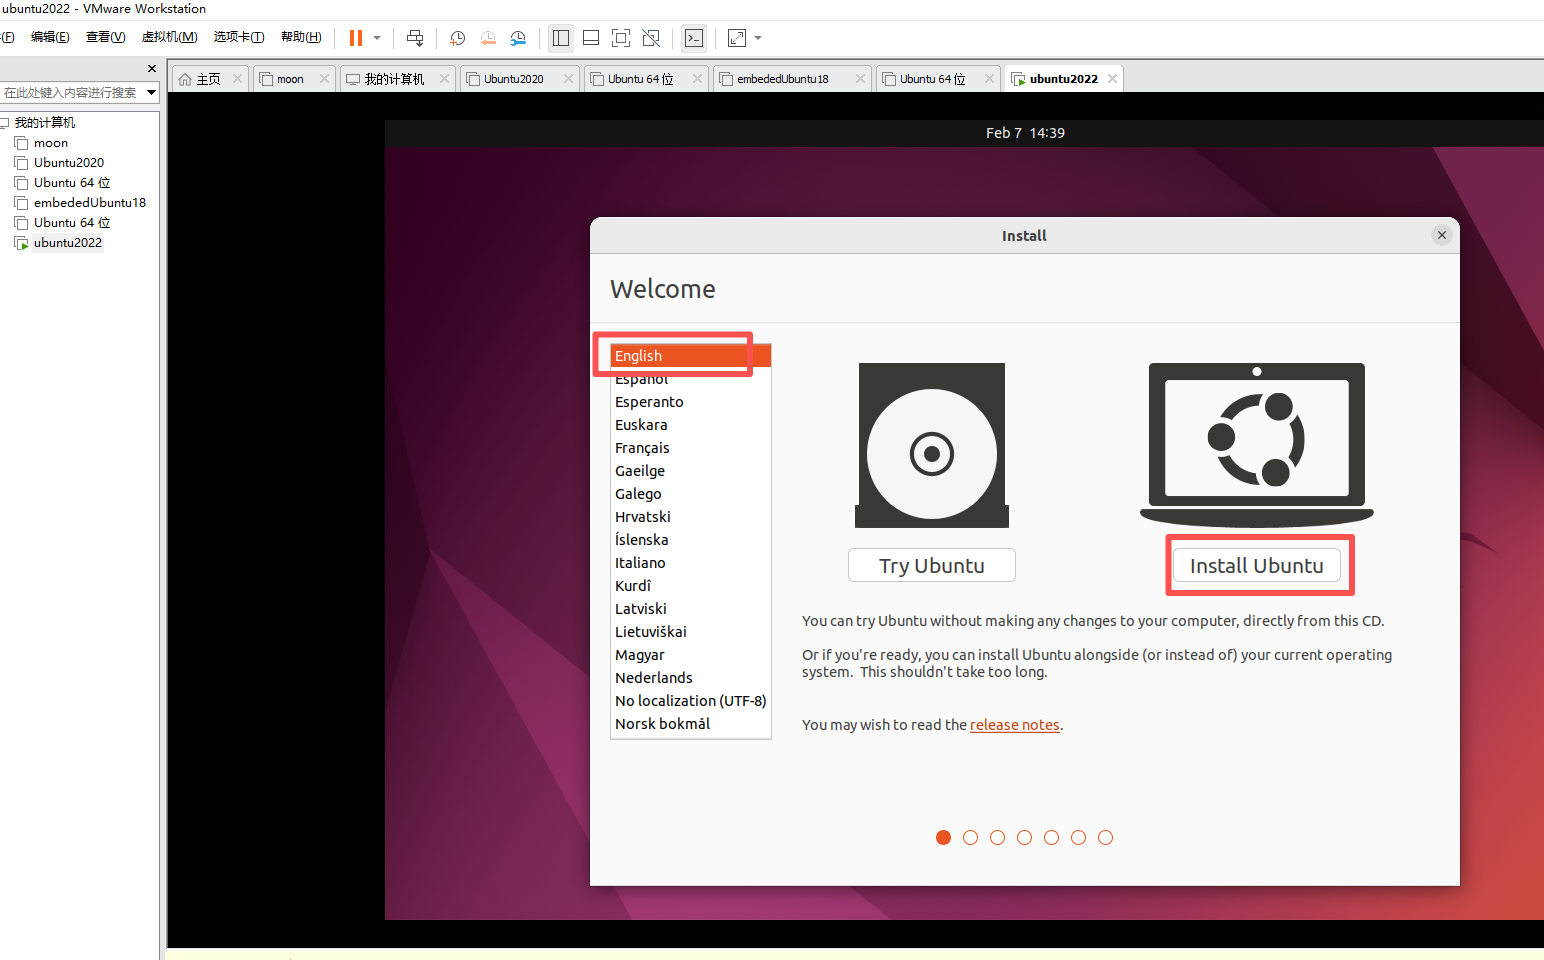Take a snapshot of the virtual machine
The width and height of the screenshot is (1544, 960).
click(457, 38)
